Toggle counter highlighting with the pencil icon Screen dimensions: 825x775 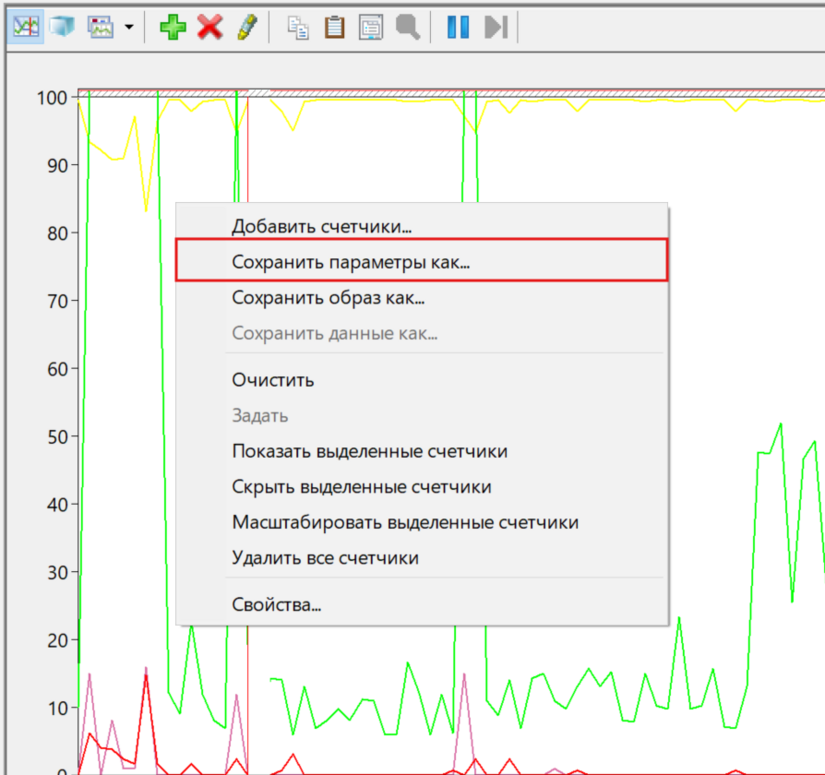coord(246,27)
